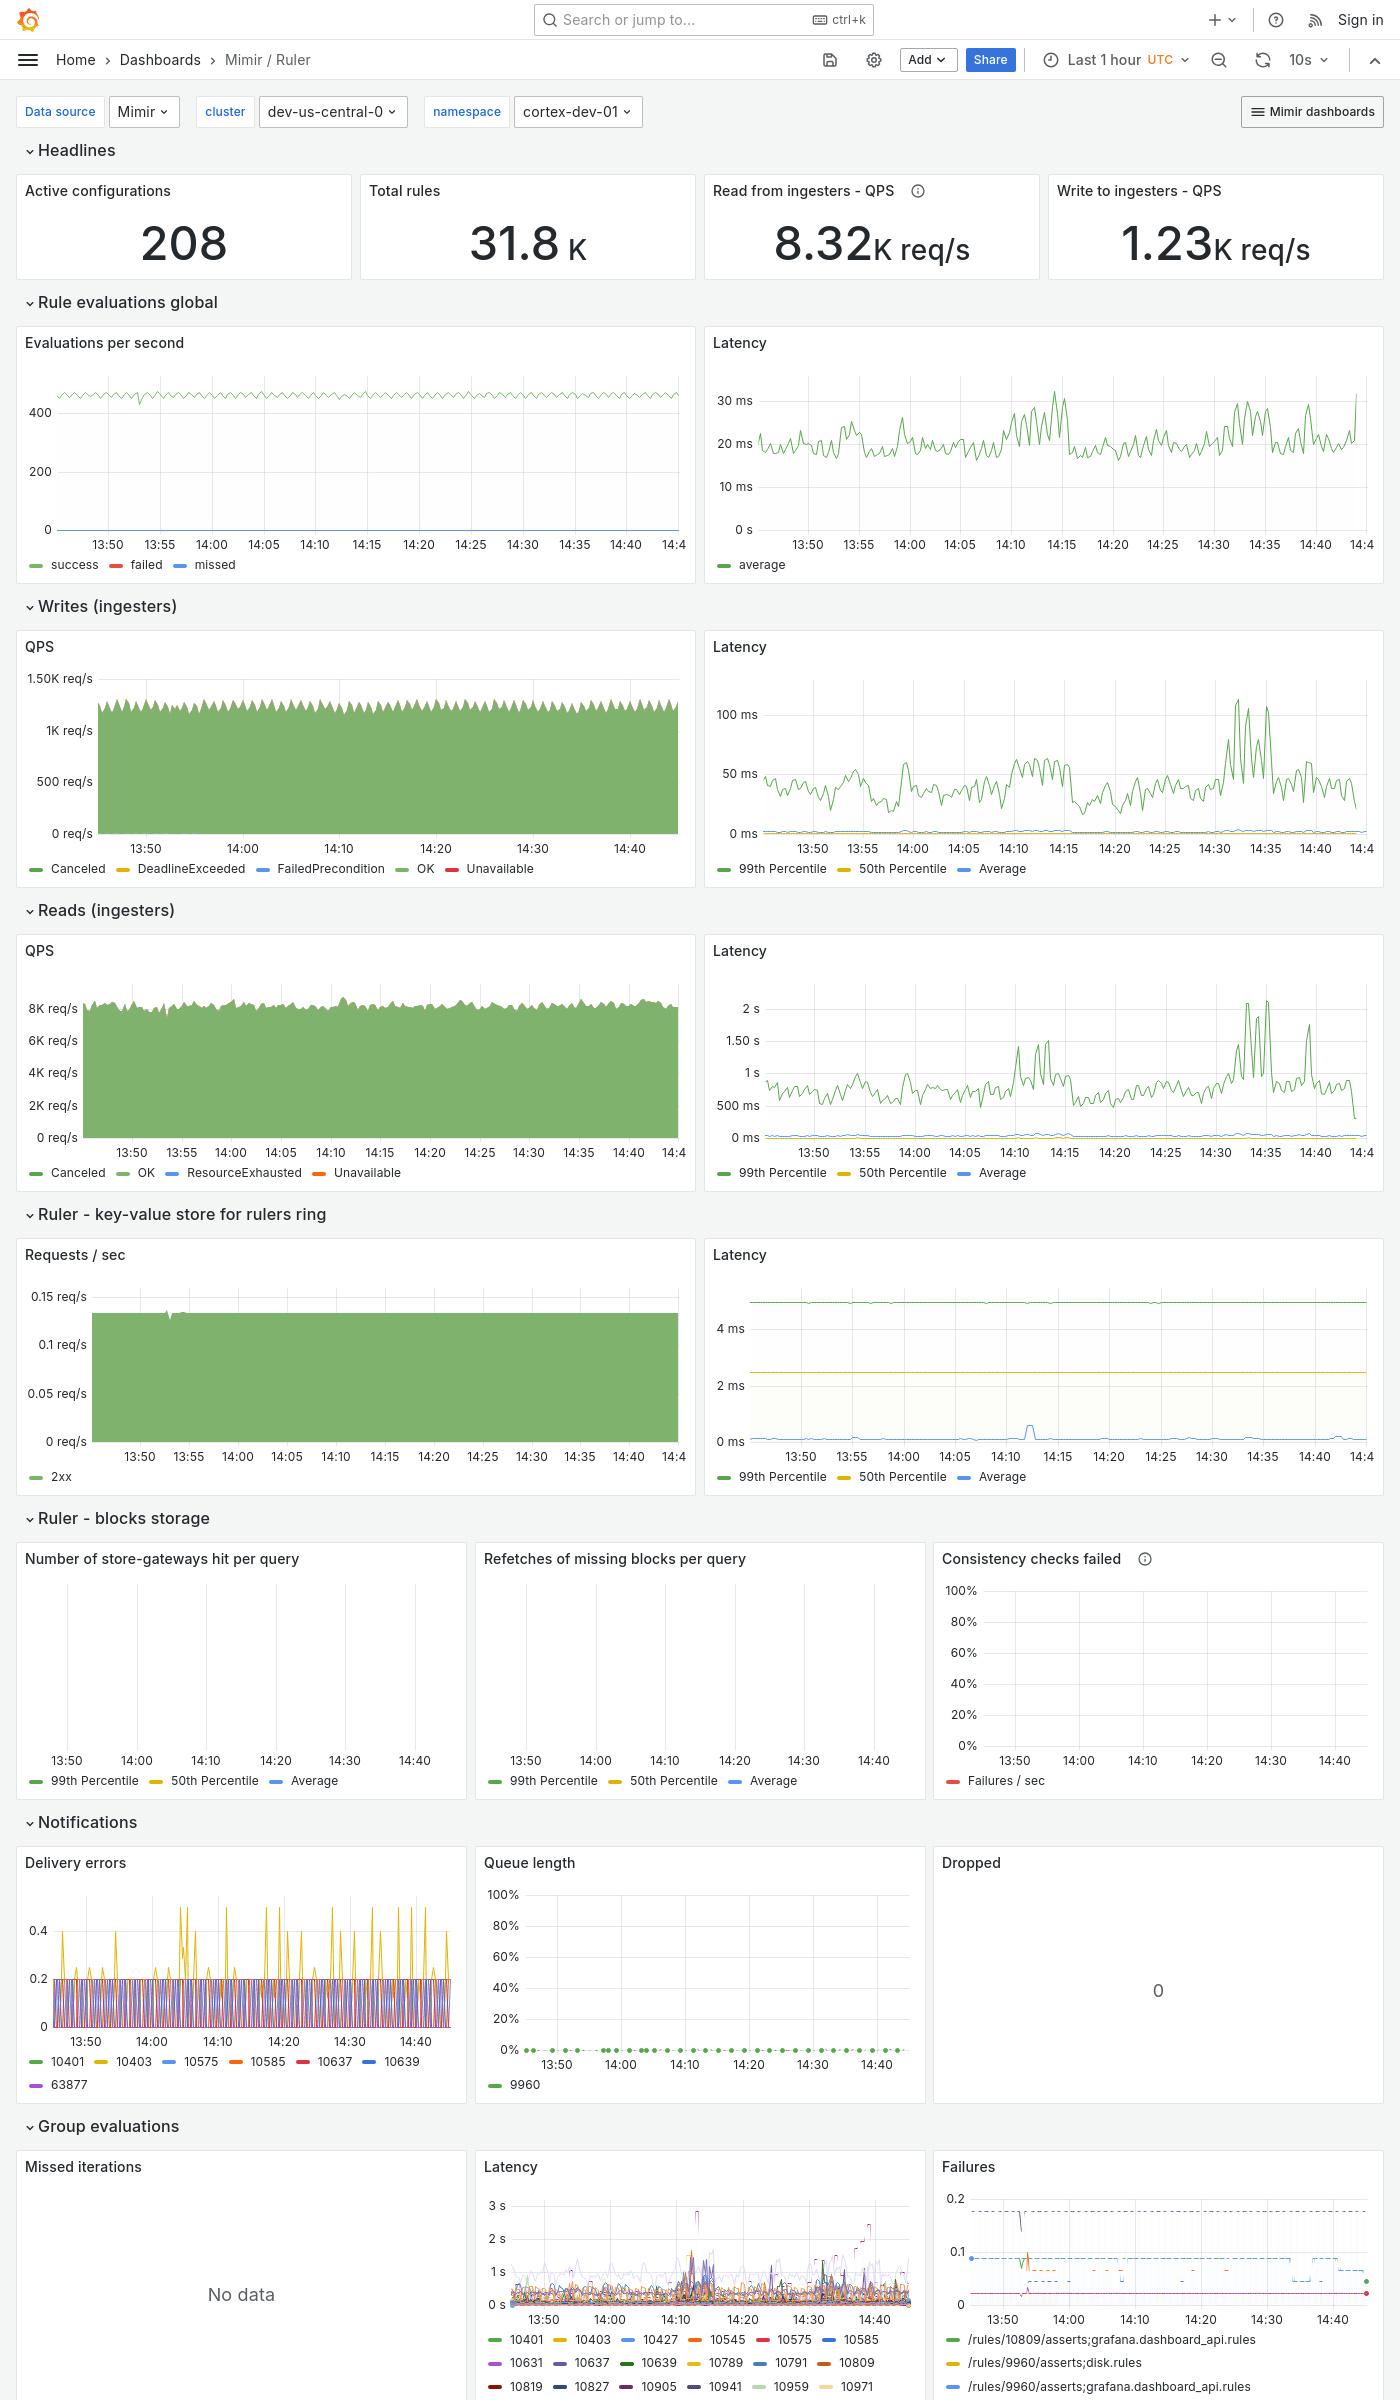The image size is (1400, 2400).
Task: Open the hamburger navigation menu
Action: point(28,60)
